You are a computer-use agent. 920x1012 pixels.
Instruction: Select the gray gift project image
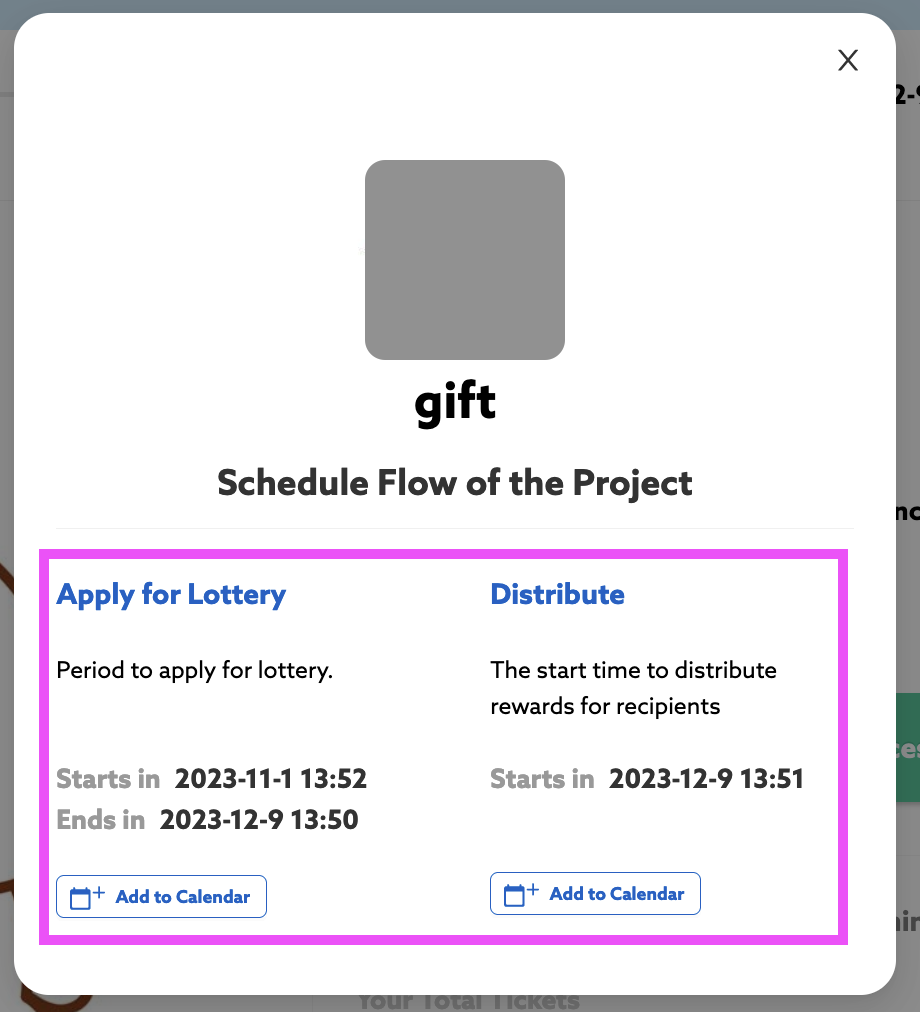pyautogui.click(x=465, y=259)
